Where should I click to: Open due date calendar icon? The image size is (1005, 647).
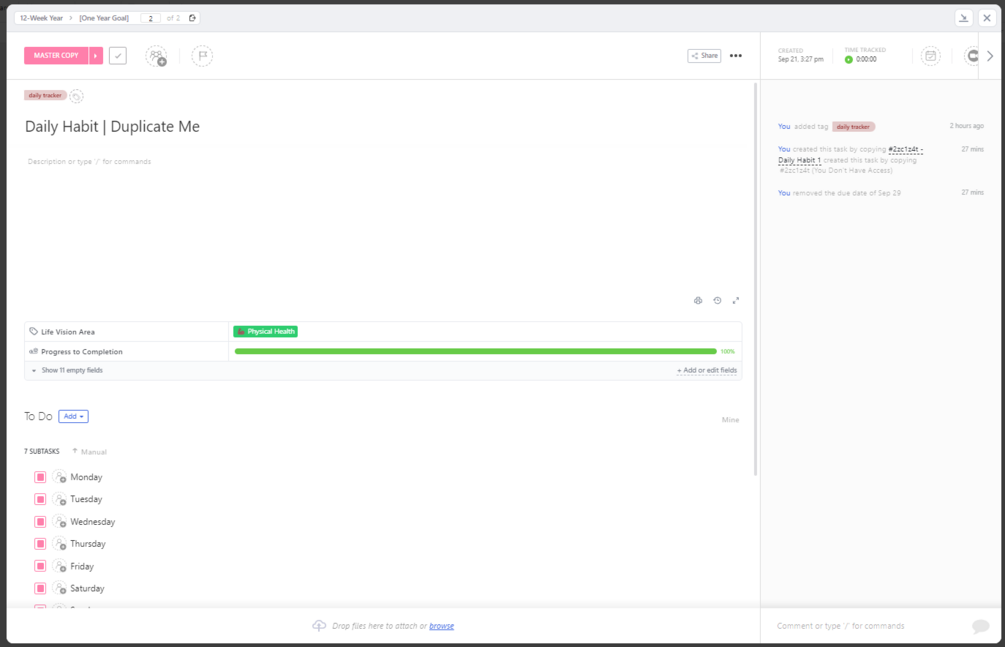(931, 56)
